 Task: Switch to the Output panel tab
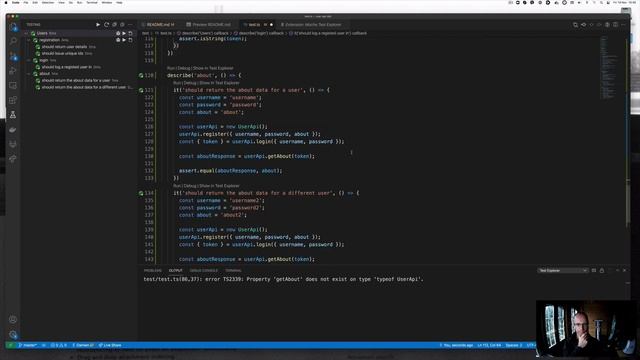(x=176, y=271)
